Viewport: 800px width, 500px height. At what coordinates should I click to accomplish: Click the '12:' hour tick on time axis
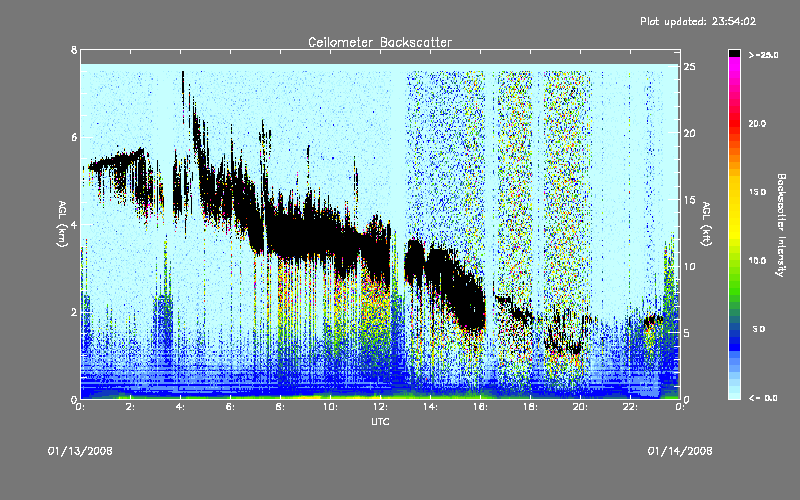[380, 407]
